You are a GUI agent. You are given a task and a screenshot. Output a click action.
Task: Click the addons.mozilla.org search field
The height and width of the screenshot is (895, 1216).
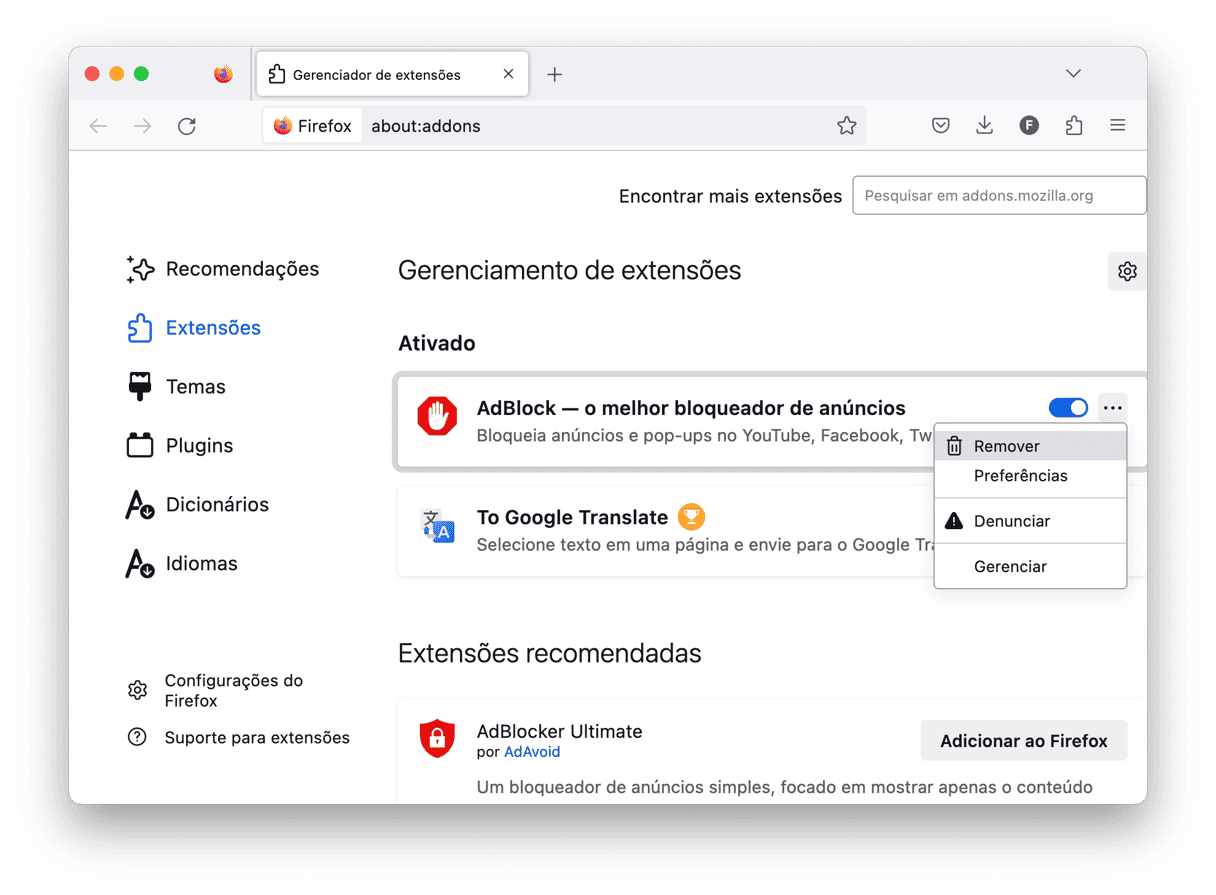point(998,196)
